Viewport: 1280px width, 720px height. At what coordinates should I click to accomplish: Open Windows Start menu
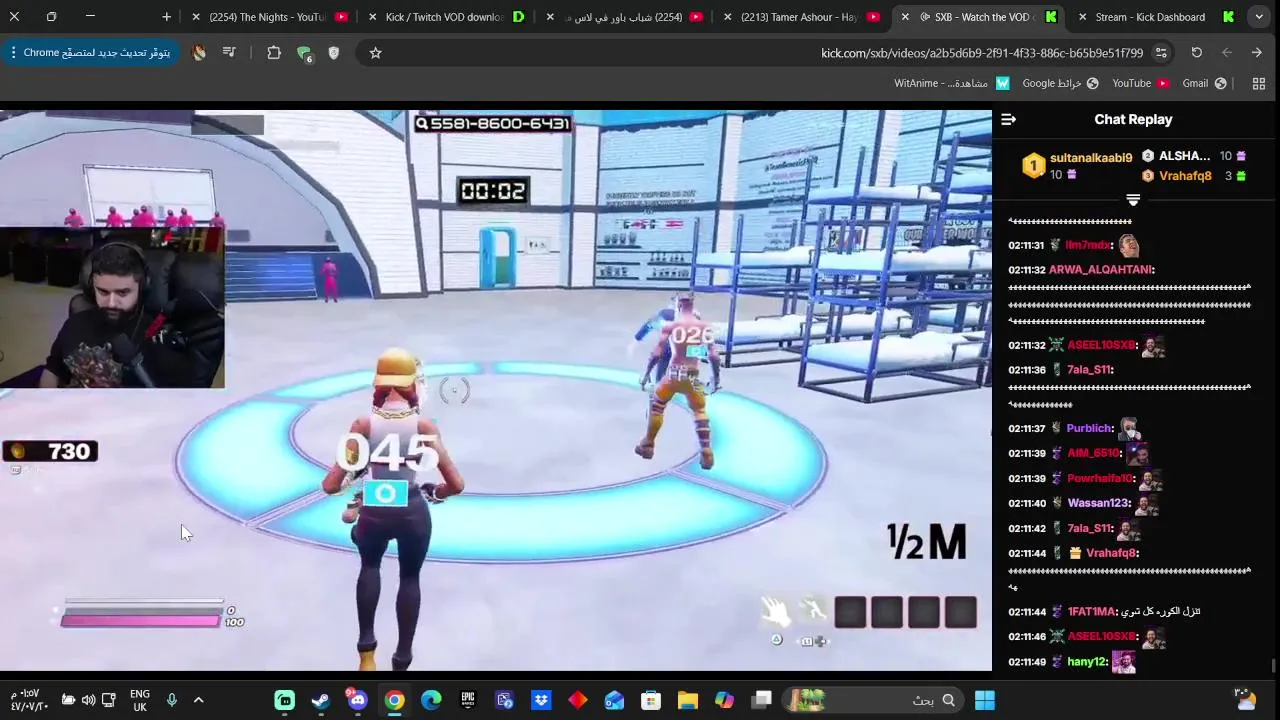tap(985, 700)
